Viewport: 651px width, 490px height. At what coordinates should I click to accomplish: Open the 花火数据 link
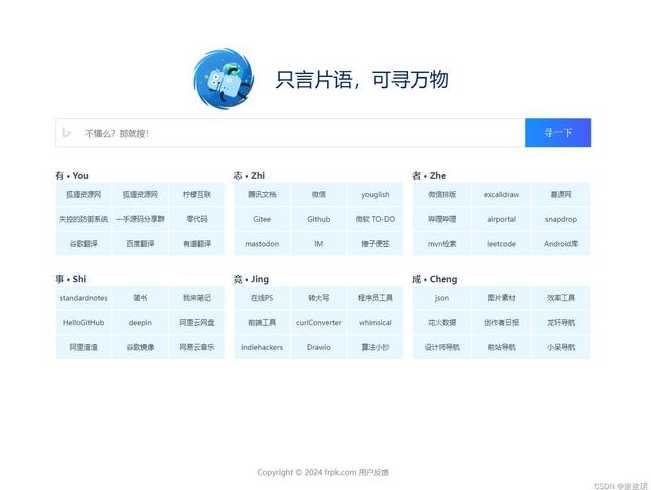pos(442,322)
